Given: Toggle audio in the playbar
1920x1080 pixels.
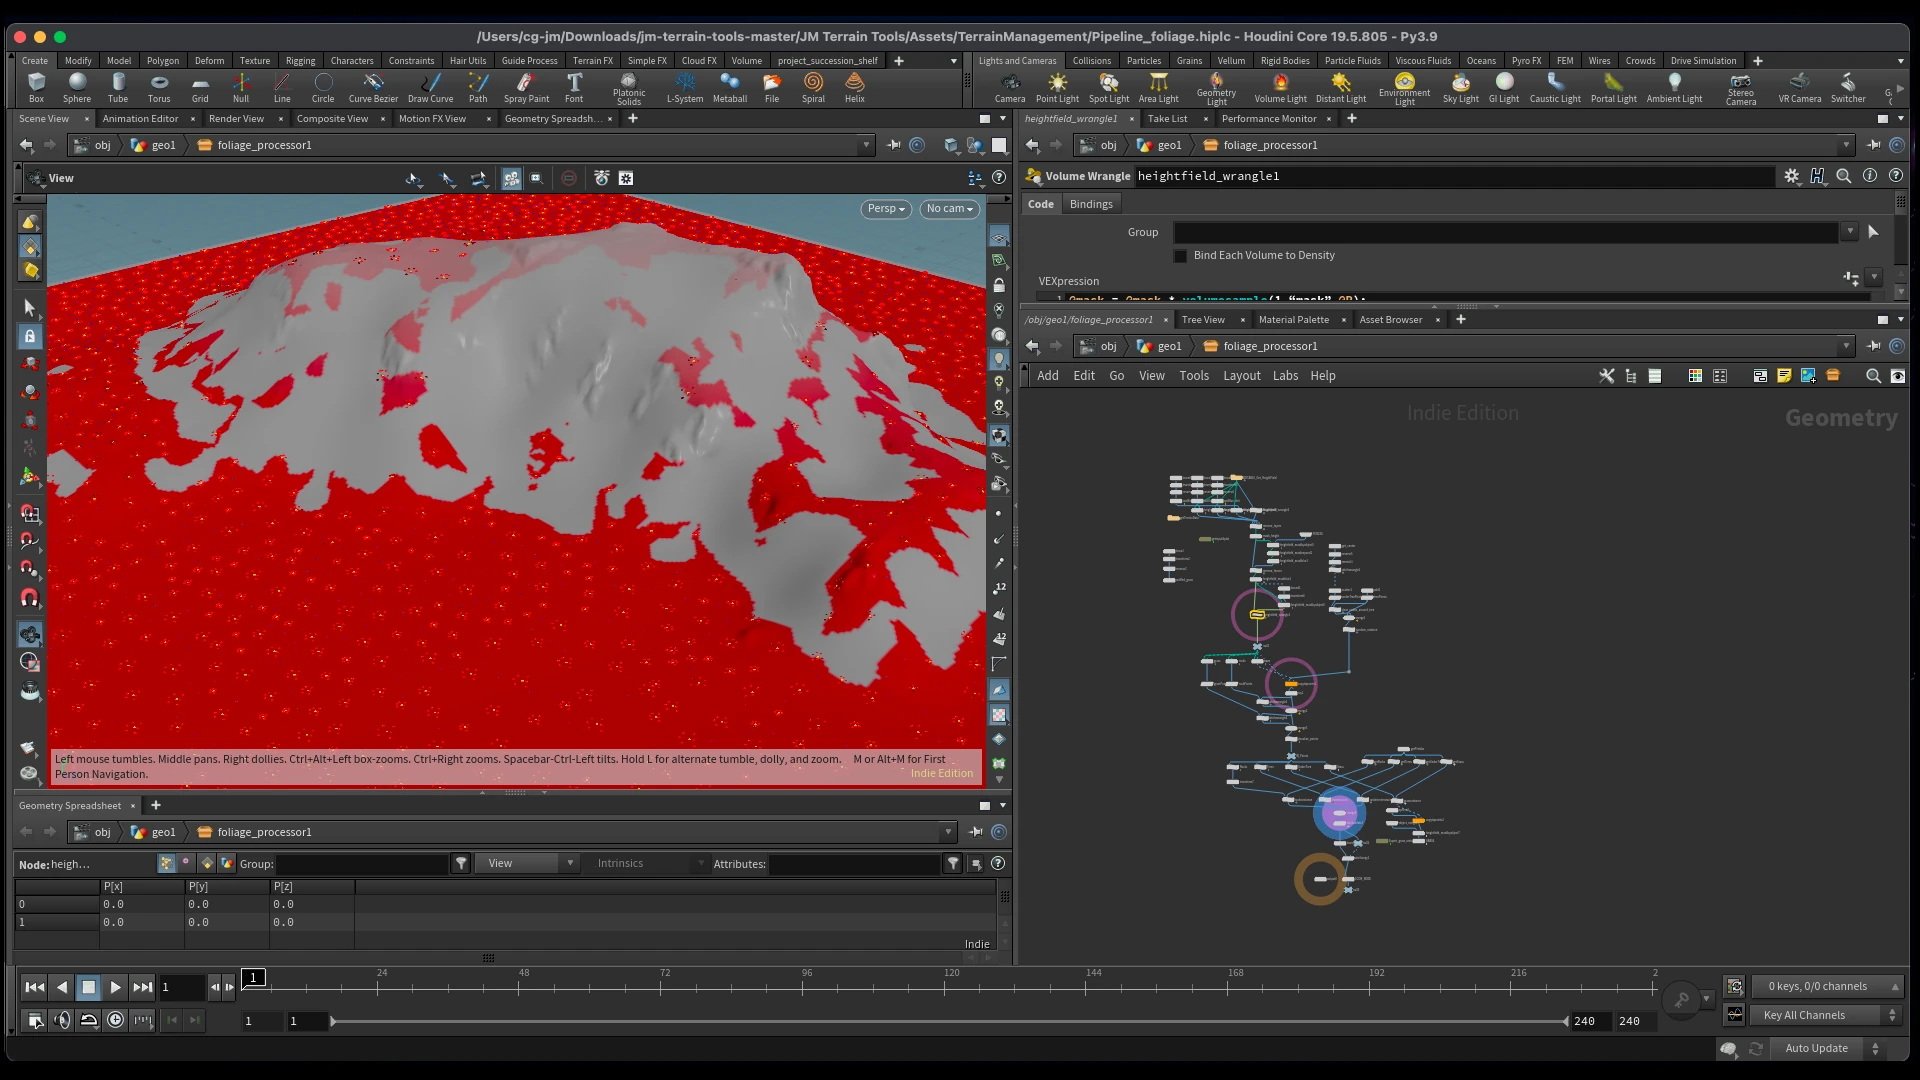Looking at the screenshot, I should (x=62, y=1020).
